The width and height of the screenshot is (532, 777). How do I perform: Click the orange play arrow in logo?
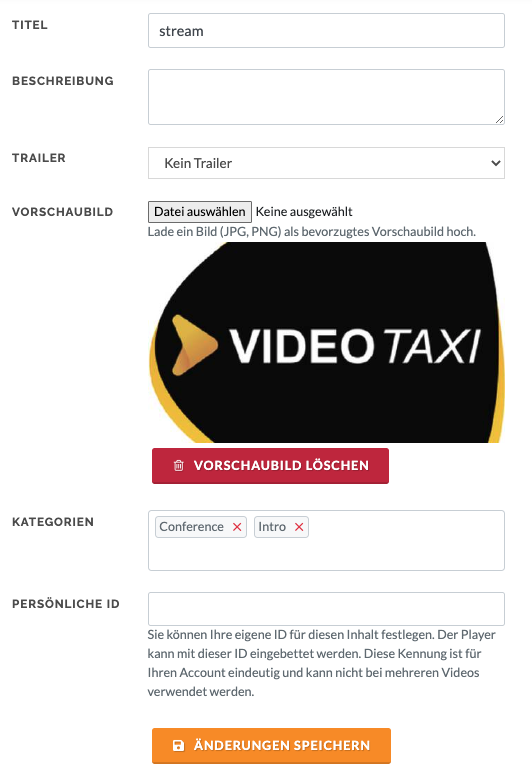point(194,345)
